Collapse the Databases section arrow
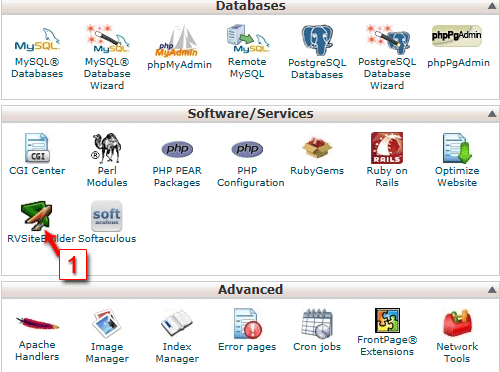 [x=492, y=6]
